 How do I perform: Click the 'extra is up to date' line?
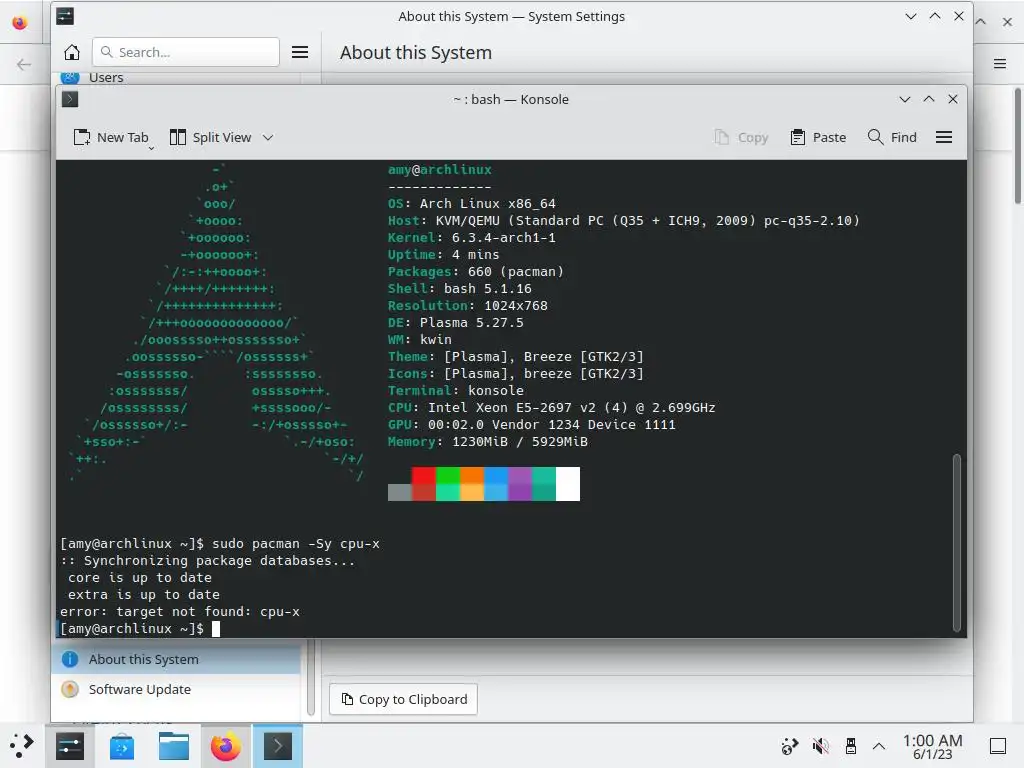[x=144, y=595]
